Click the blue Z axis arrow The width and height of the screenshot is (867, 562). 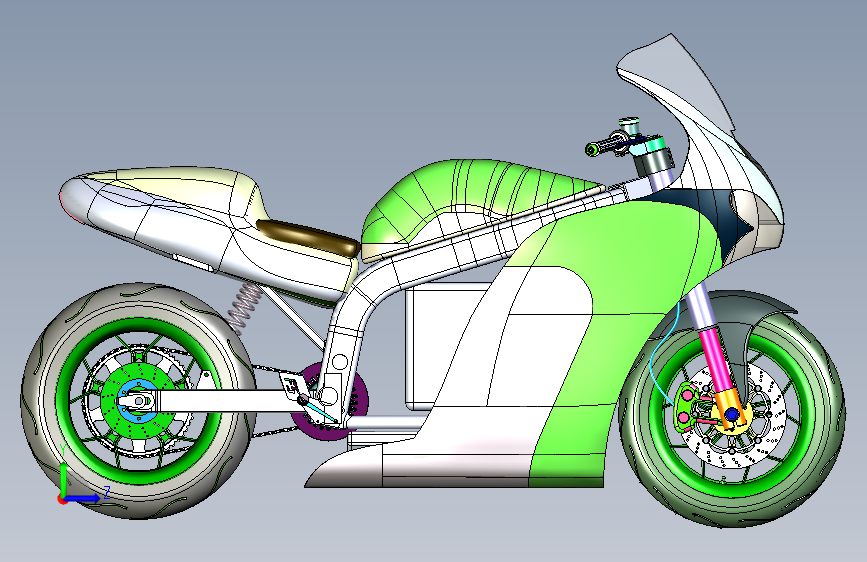click(84, 498)
